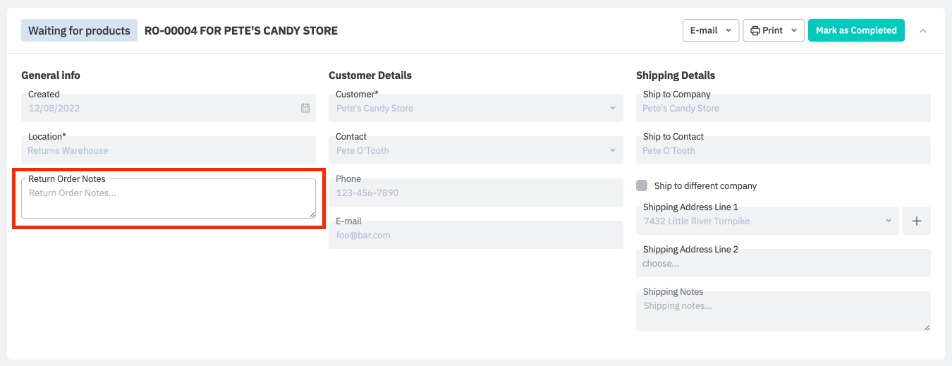This screenshot has width=952, height=366.
Task: Open the Shipping Address Line 1 dropdown chevron
Action: click(888, 221)
